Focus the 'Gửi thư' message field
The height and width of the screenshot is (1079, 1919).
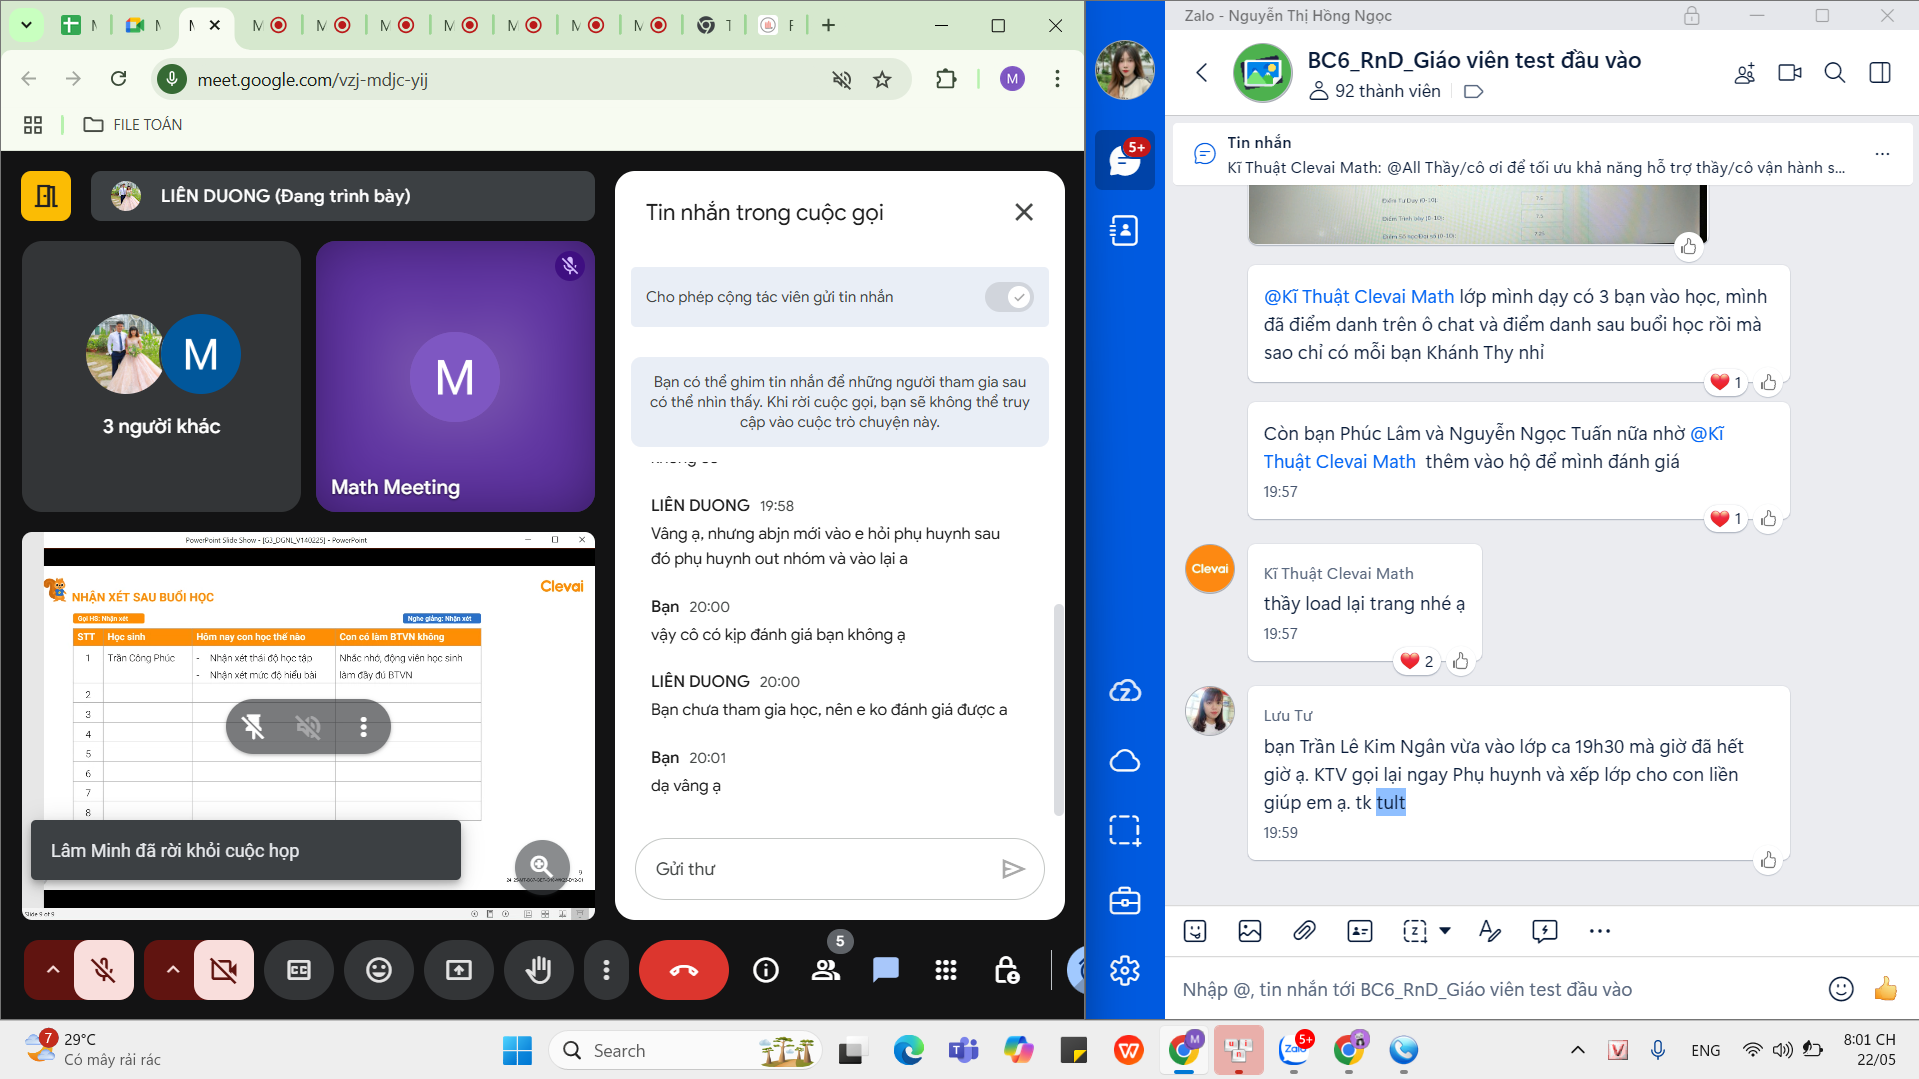click(820, 869)
